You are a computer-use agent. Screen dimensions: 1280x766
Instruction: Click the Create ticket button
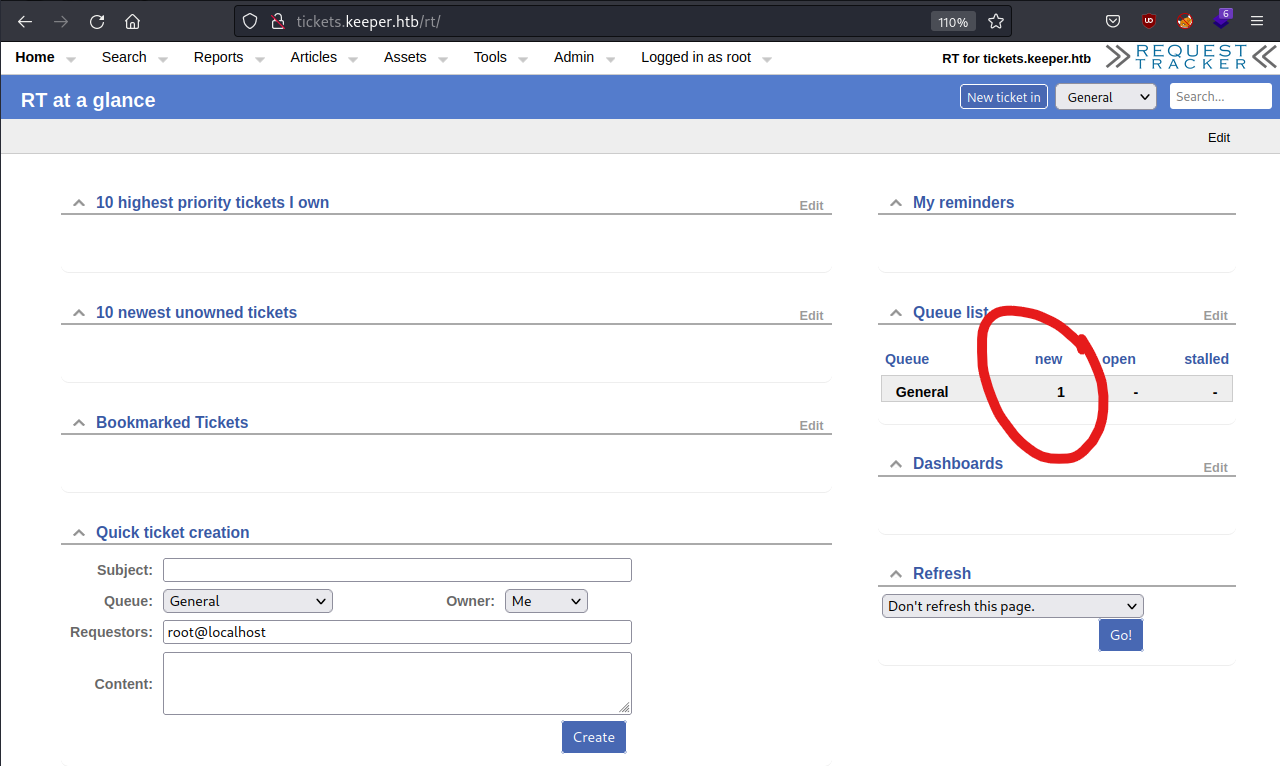594,737
